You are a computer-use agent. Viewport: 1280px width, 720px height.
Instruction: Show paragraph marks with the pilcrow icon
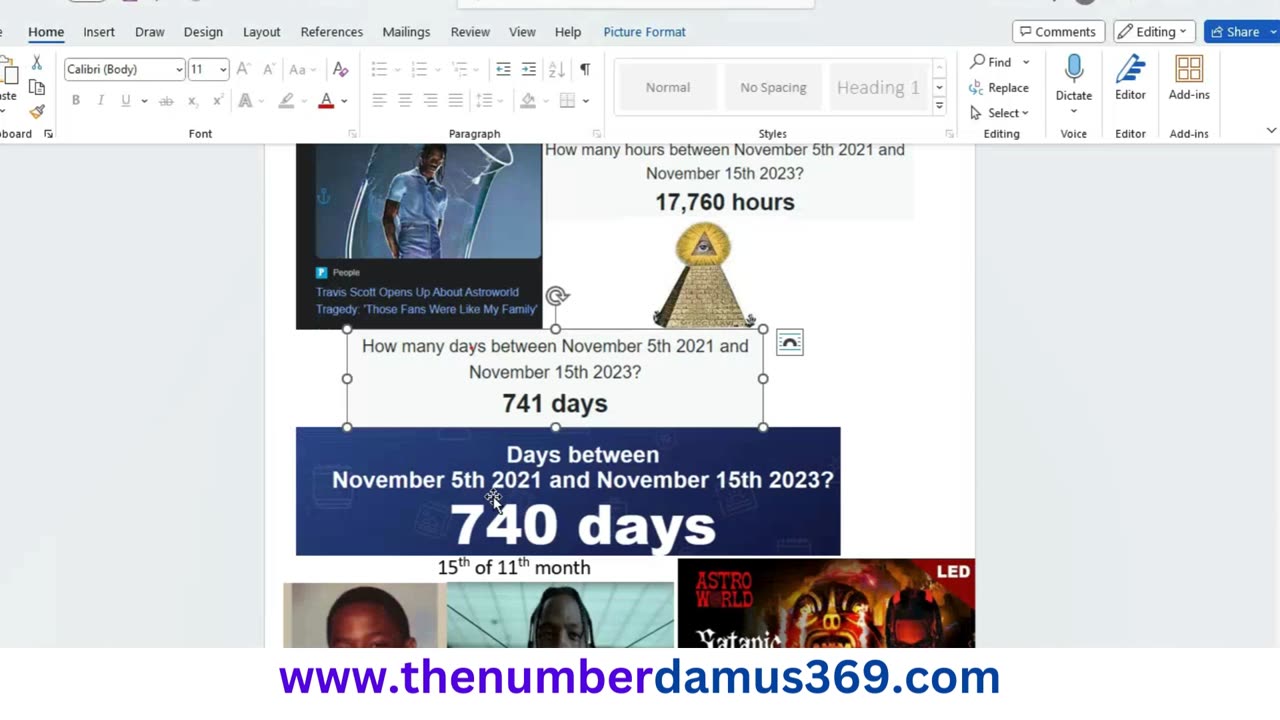pos(585,69)
